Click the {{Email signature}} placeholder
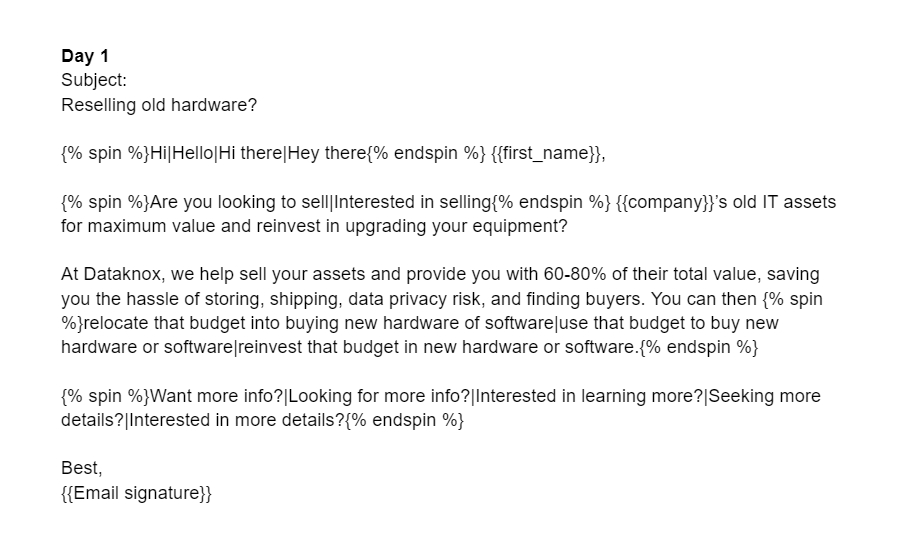 tap(136, 493)
